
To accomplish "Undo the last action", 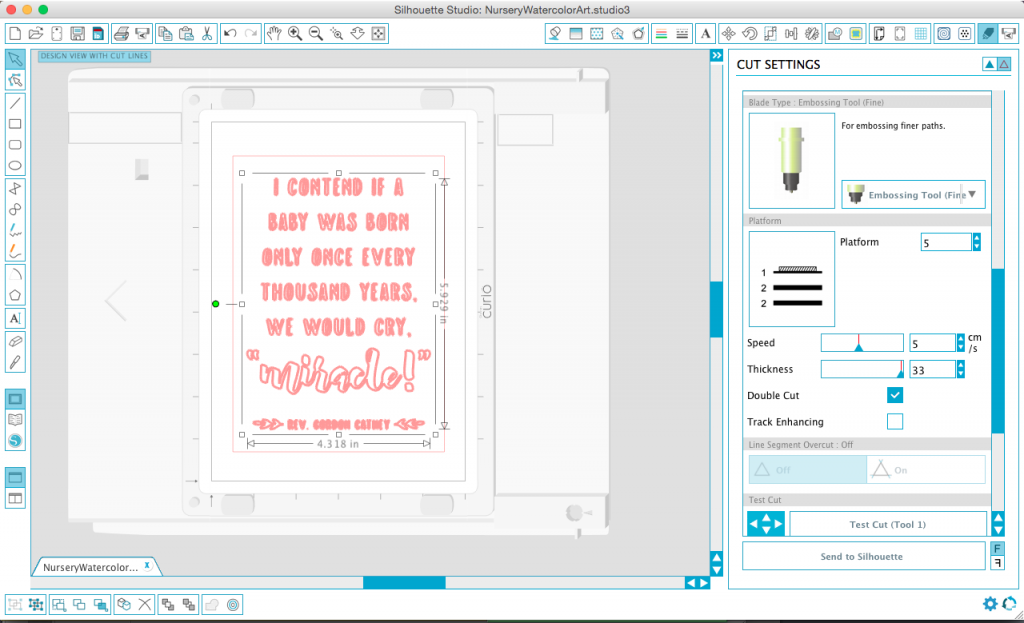I will (230, 33).
